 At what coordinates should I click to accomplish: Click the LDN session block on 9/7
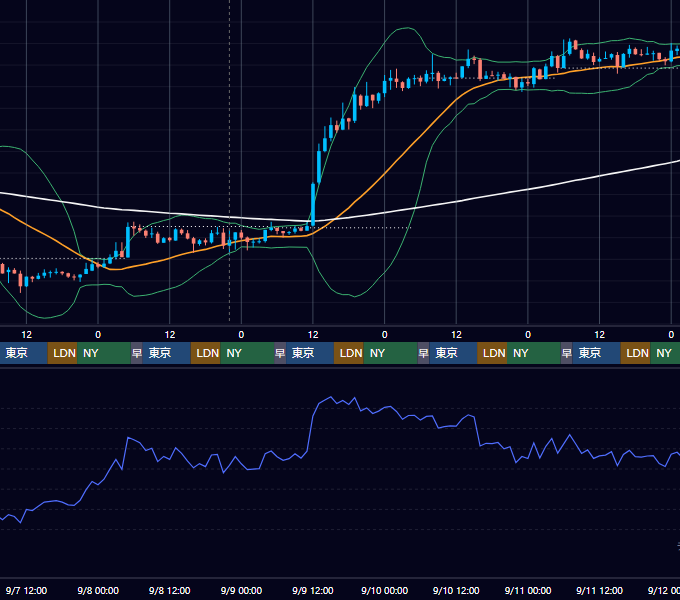[62, 353]
